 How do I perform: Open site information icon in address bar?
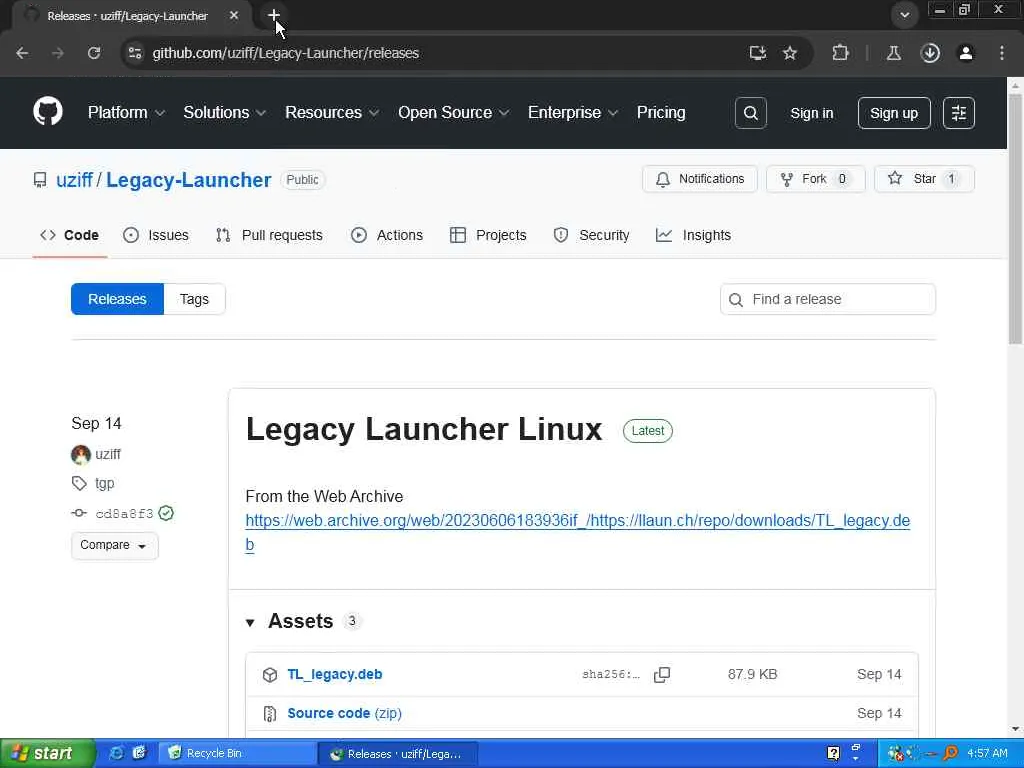pos(135,53)
